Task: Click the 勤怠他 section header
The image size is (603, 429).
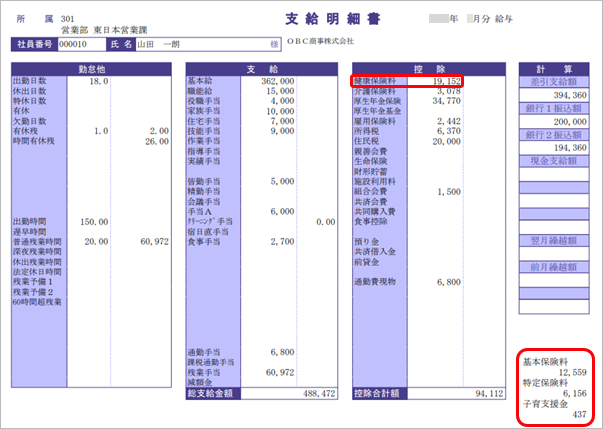Action: pyautogui.click(x=92, y=69)
